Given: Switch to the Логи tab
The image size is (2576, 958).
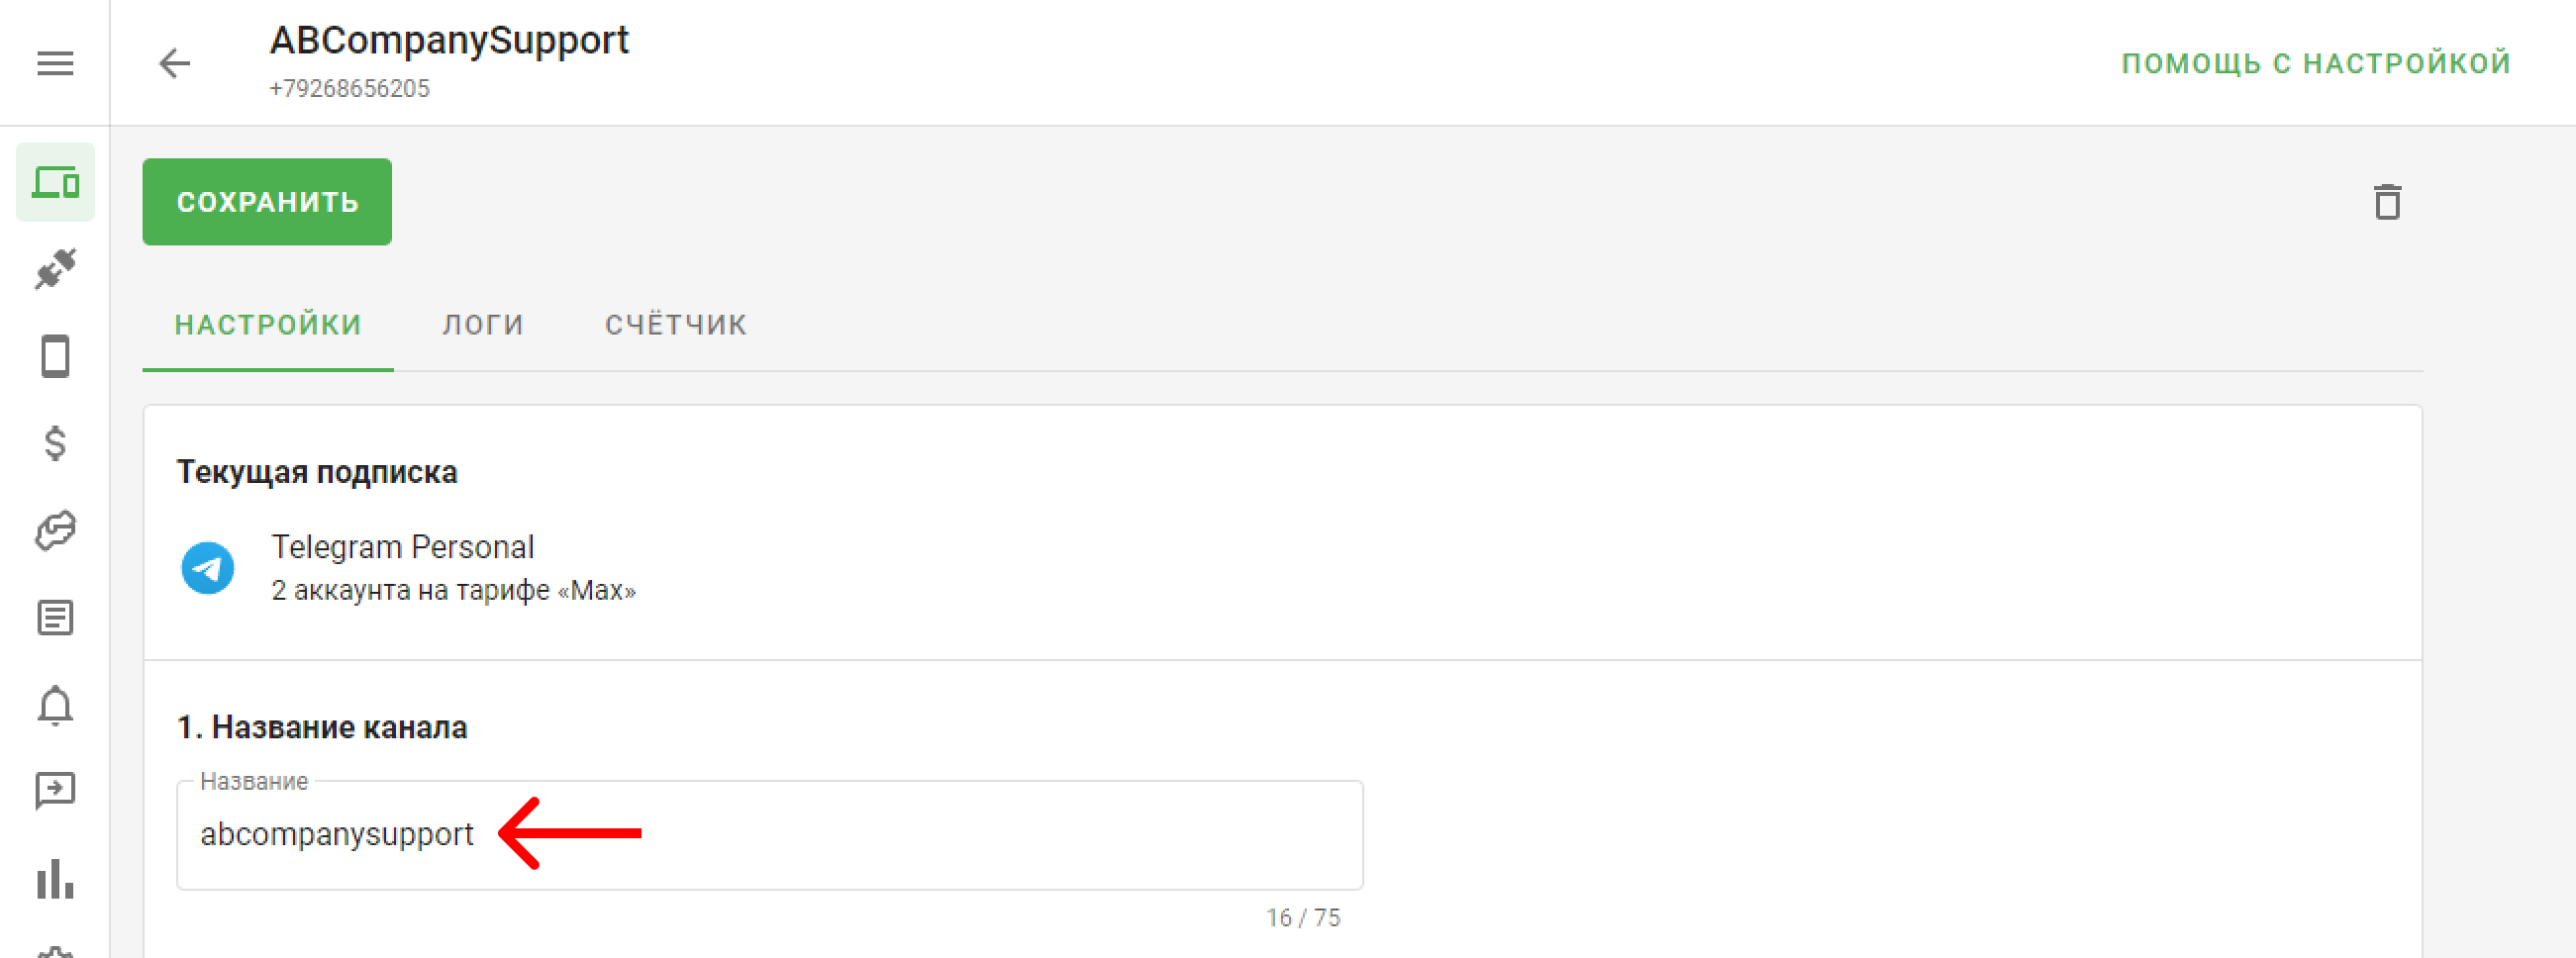Looking at the screenshot, I should (483, 325).
